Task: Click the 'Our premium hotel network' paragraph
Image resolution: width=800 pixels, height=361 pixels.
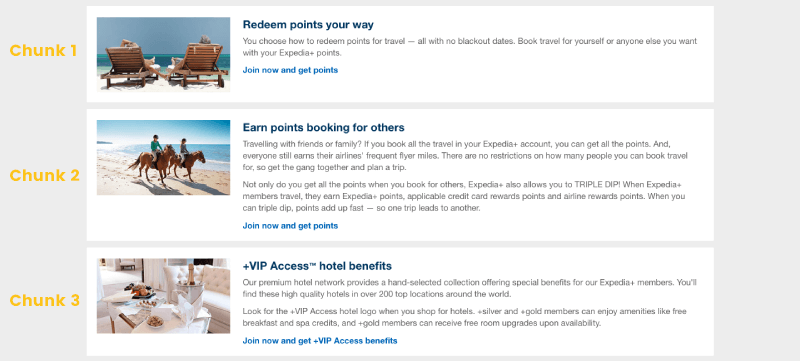Action: (470, 288)
